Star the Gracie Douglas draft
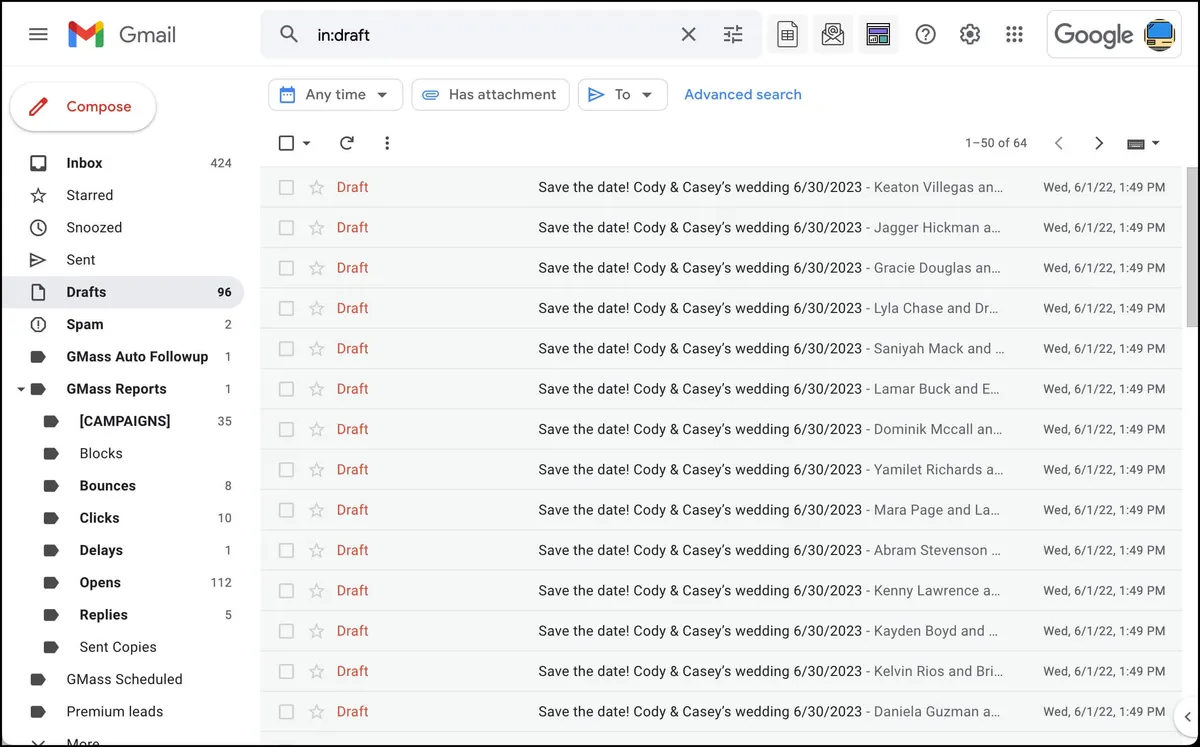Viewport: 1200px width, 747px height. pos(316,268)
